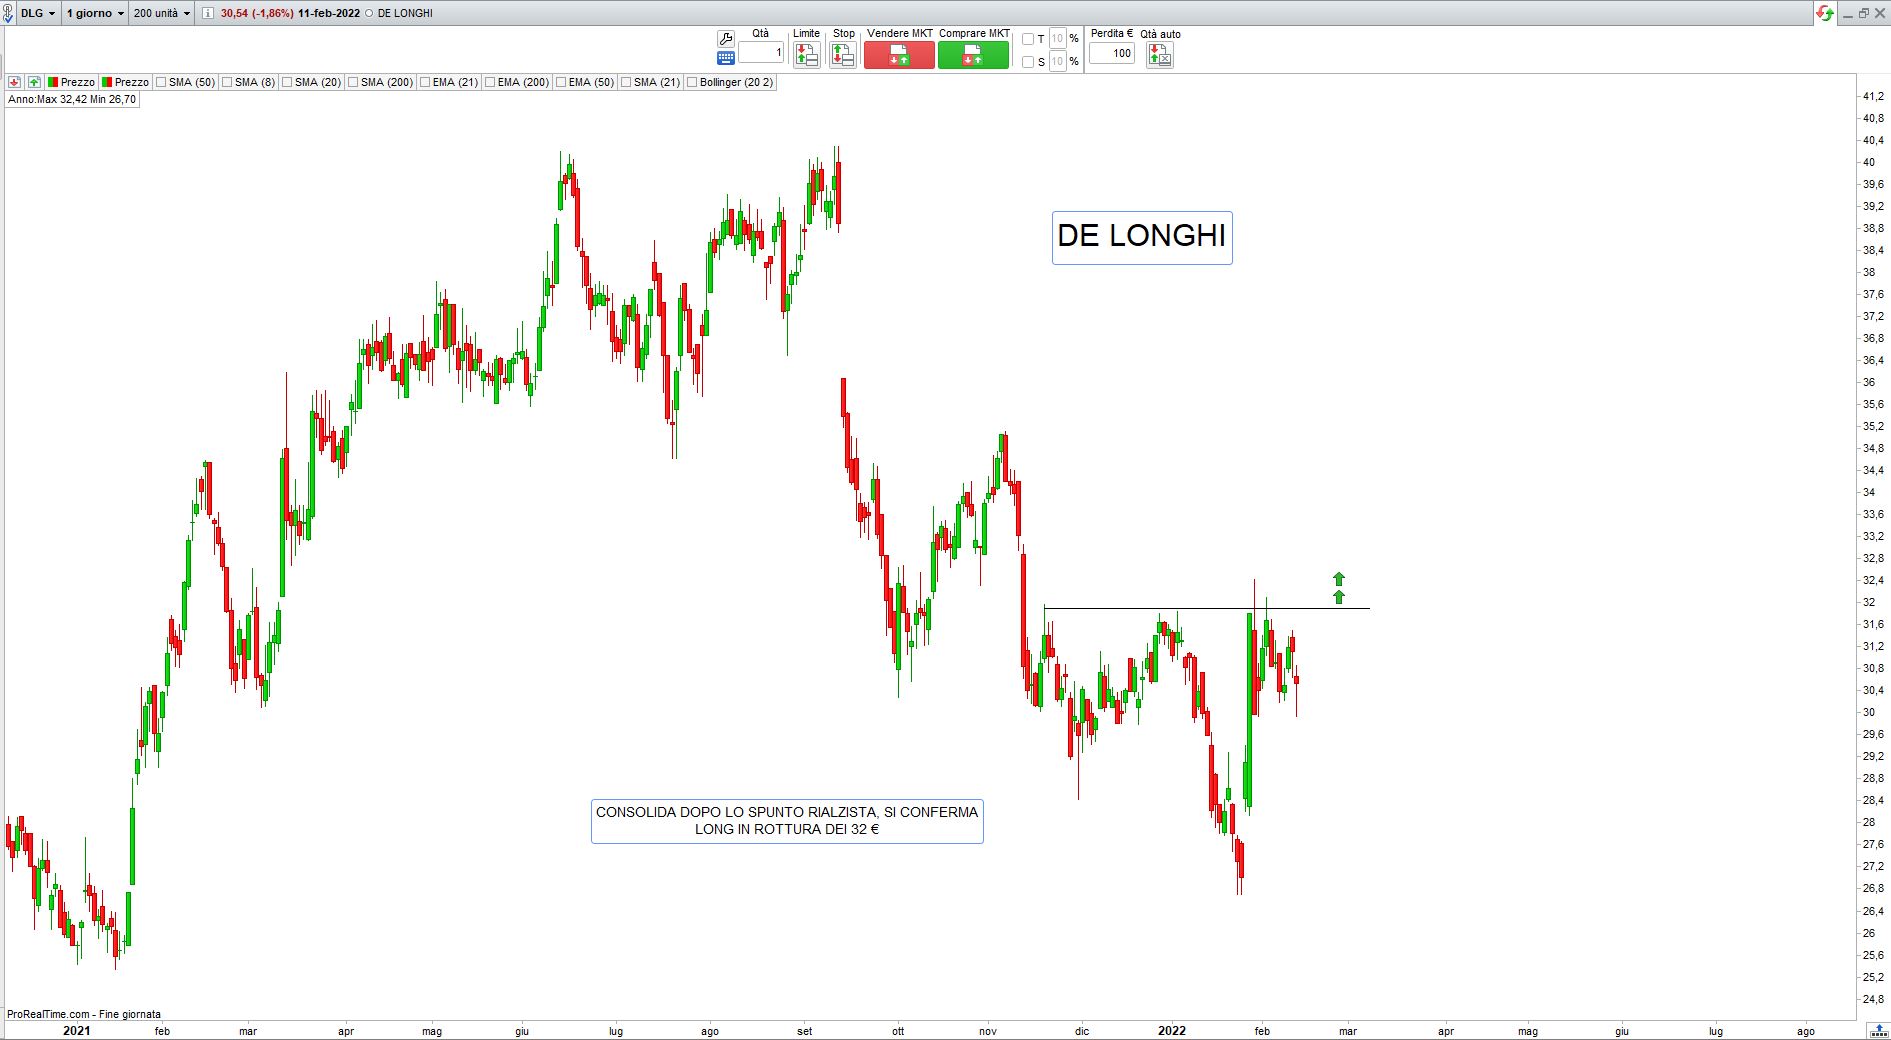Image resolution: width=1891 pixels, height=1040 pixels.
Task: Click the nov month label on the time axis
Action: coord(988,1031)
